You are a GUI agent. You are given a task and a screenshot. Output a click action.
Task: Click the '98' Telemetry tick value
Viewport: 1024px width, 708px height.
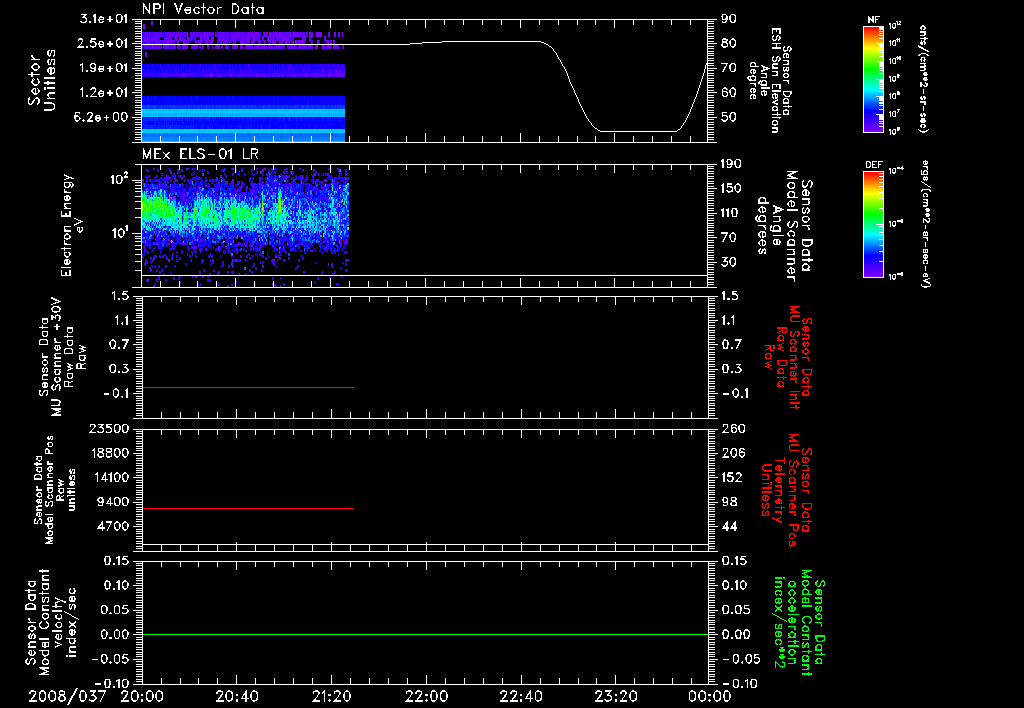click(x=729, y=502)
